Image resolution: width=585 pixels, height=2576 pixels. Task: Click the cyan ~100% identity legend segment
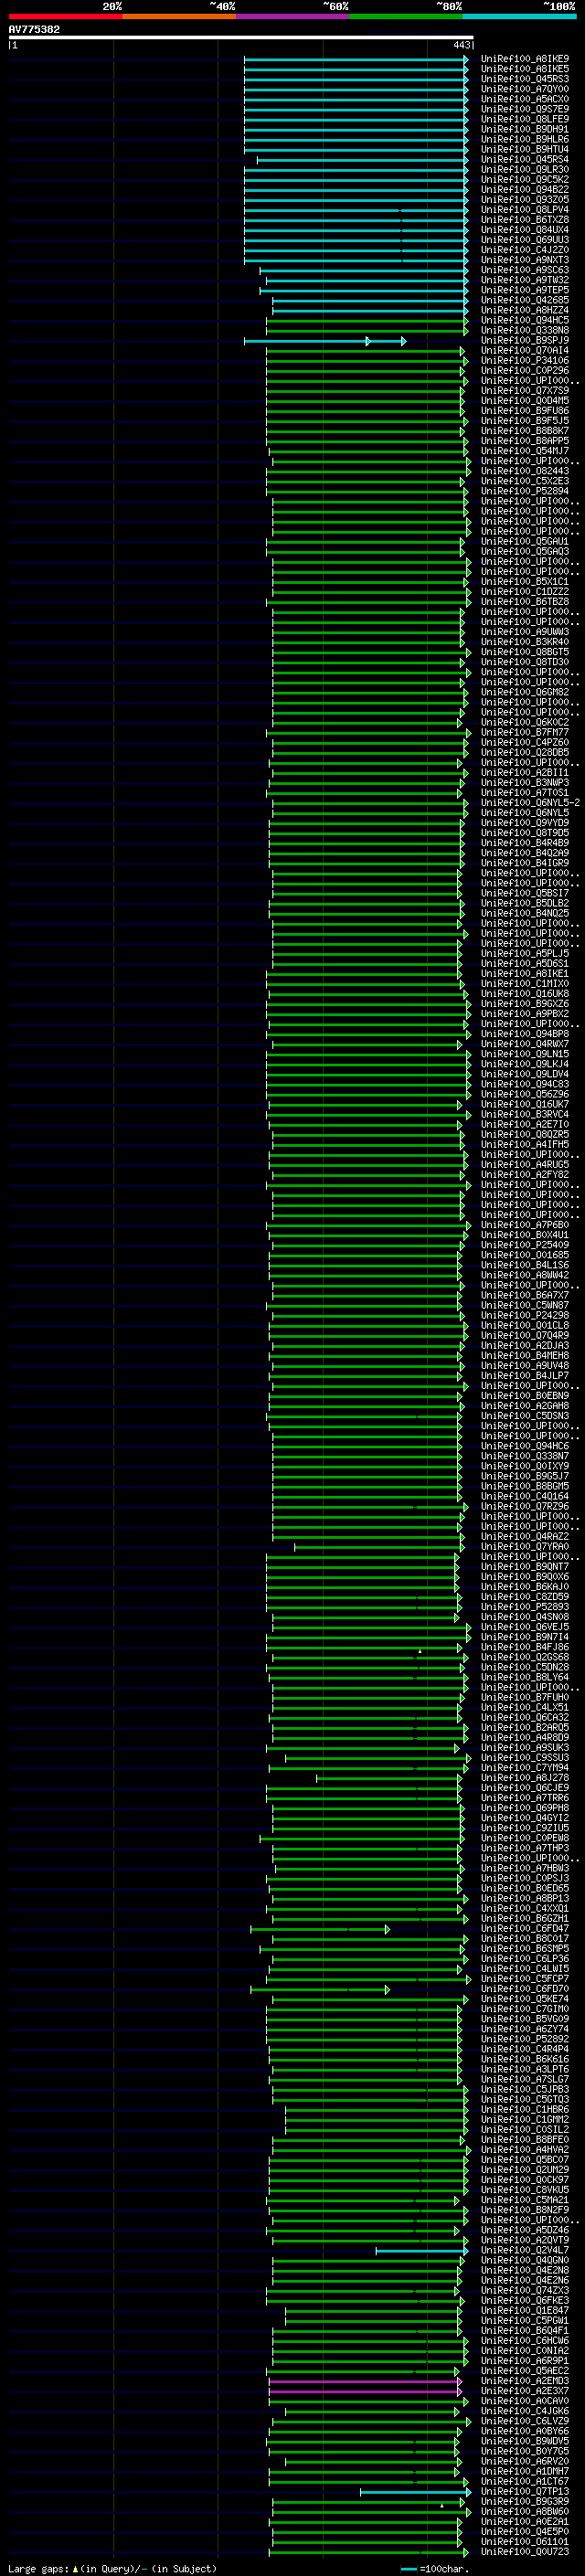pos(519,16)
